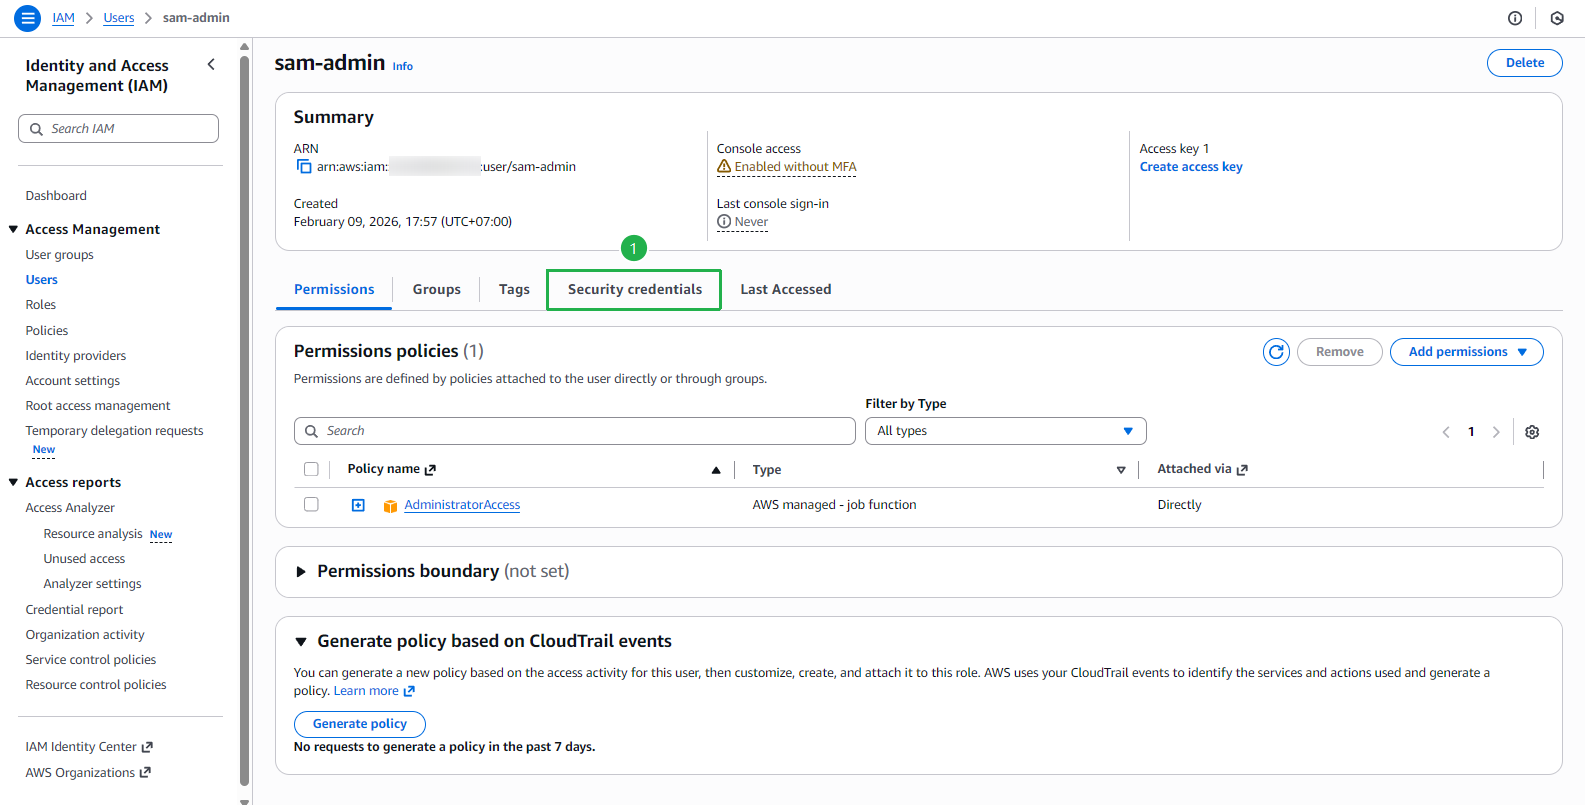
Task: Click the info icon next to Never
Action: point(724,221)
